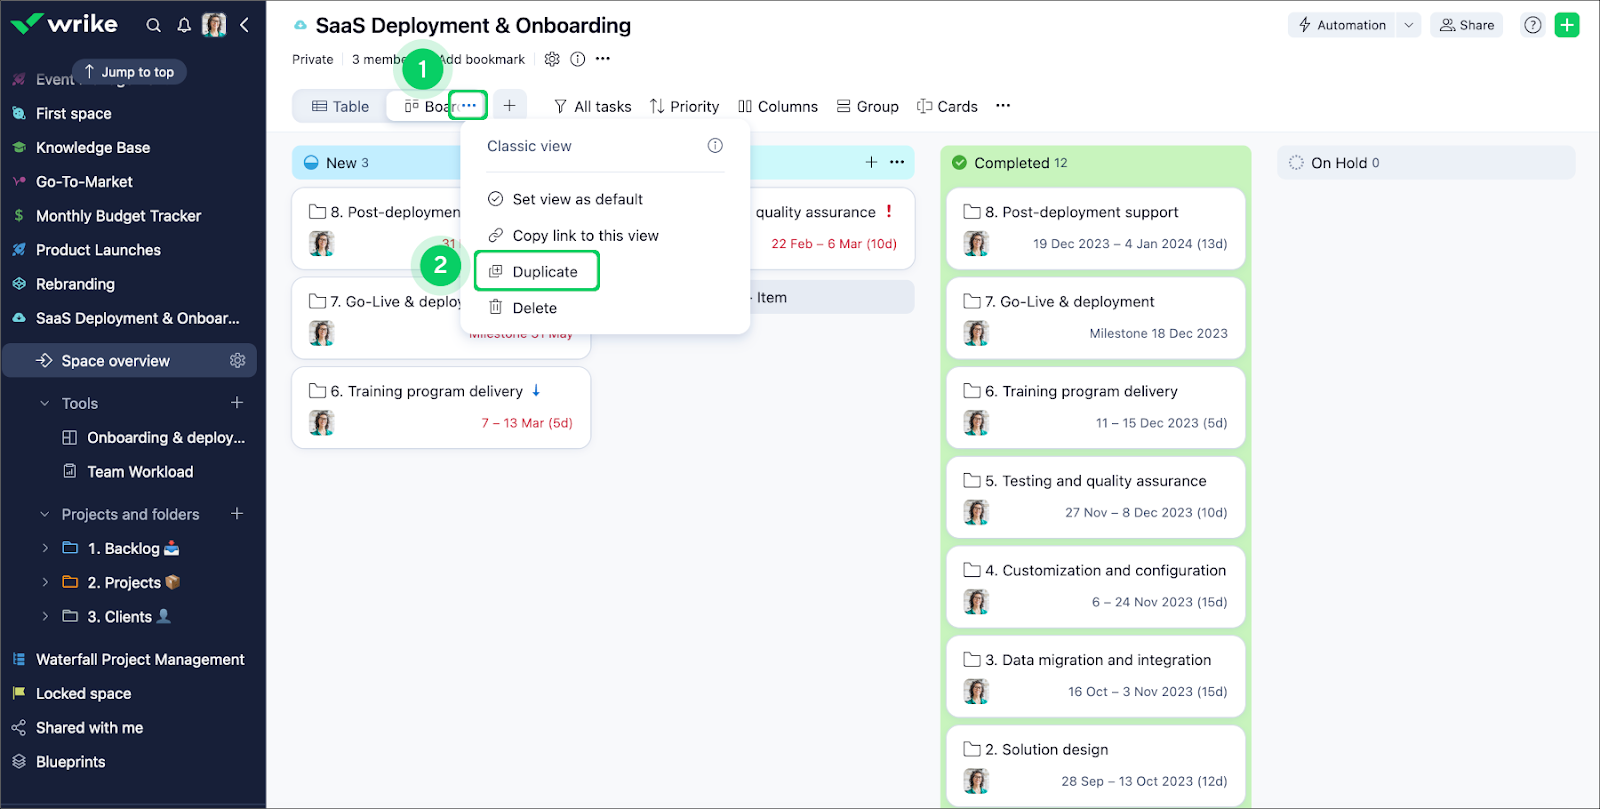1600x809 pixels.
Task: Toggle Cards display option
Action: coord(947,106)
